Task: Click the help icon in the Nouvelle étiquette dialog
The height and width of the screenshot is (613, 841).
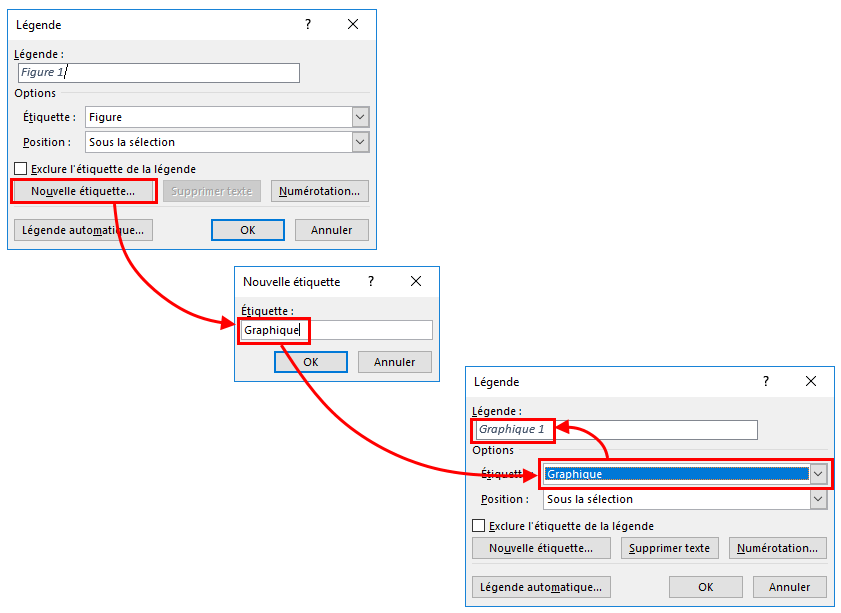Action: click(x=371, y=282)
